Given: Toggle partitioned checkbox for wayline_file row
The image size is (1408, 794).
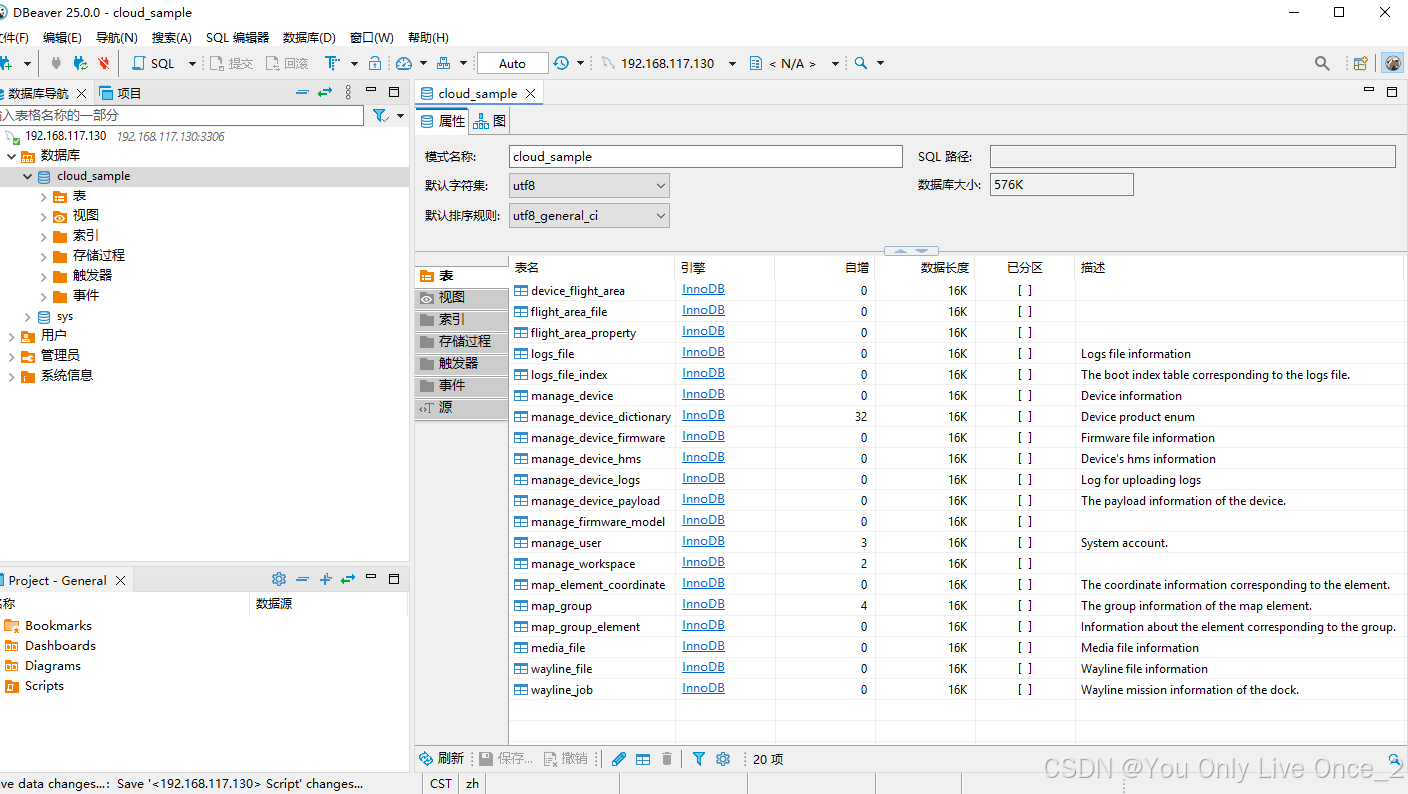Looking at the screenshot, I should [x=1025, y=669].
